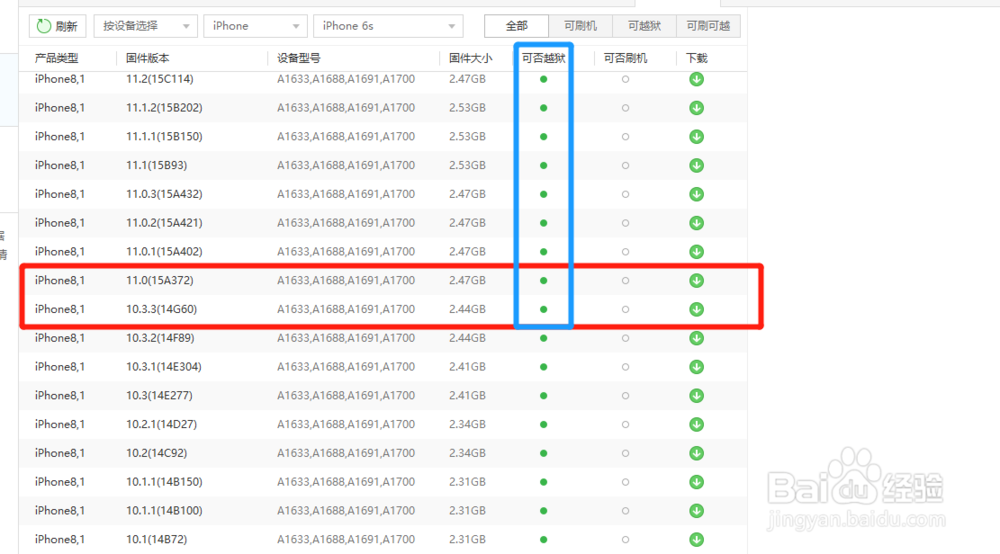Download firmware 11.0.3(15A432)

[x=696, y=194]
